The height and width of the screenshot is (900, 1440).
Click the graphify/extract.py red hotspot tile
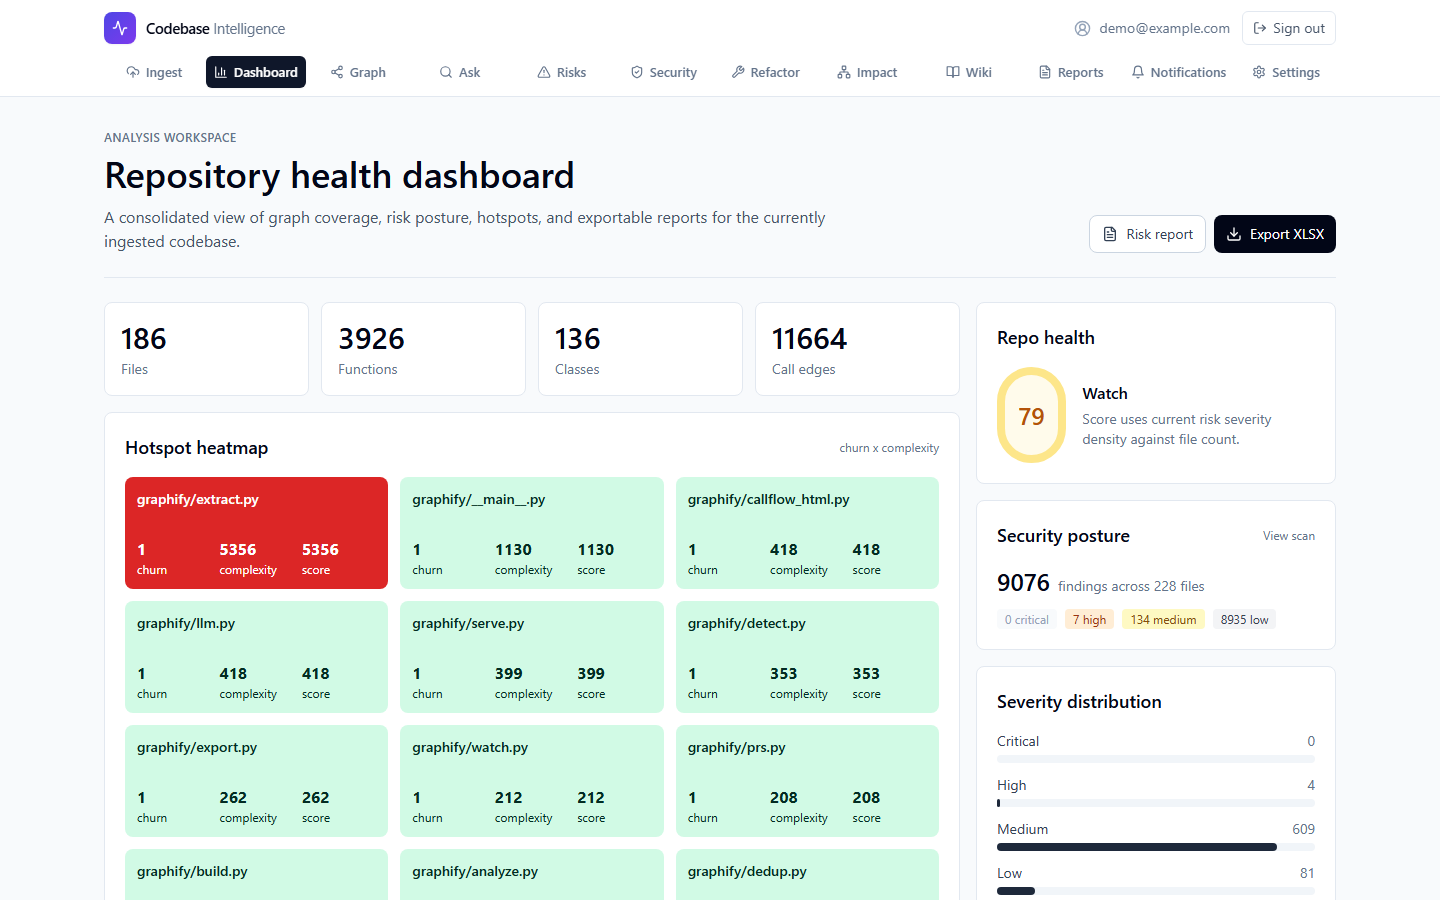tap(256, 533)
